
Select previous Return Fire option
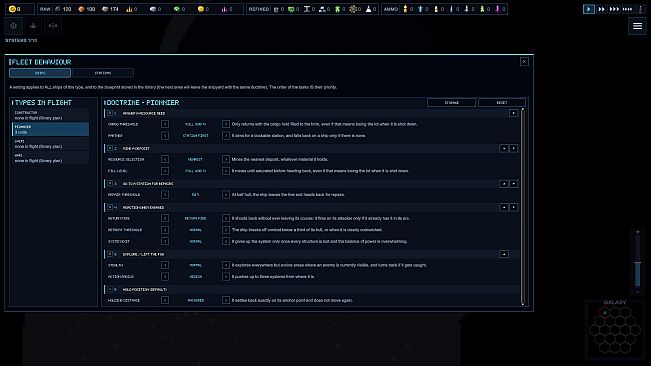pyautogui.click(x=165, y=218)
